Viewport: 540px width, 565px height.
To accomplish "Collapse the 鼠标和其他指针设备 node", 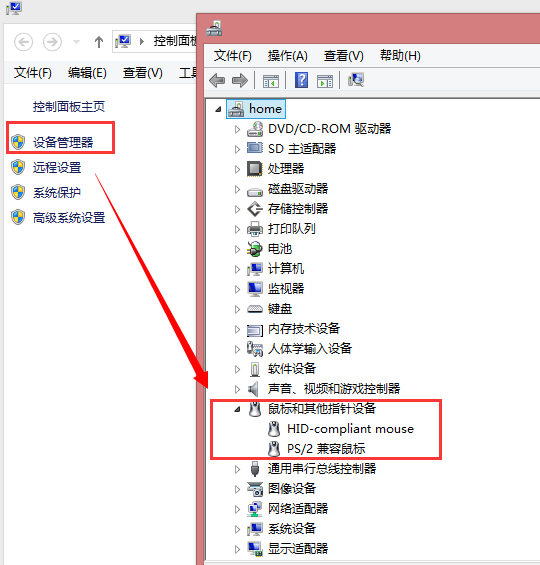I will click(237, 409).
